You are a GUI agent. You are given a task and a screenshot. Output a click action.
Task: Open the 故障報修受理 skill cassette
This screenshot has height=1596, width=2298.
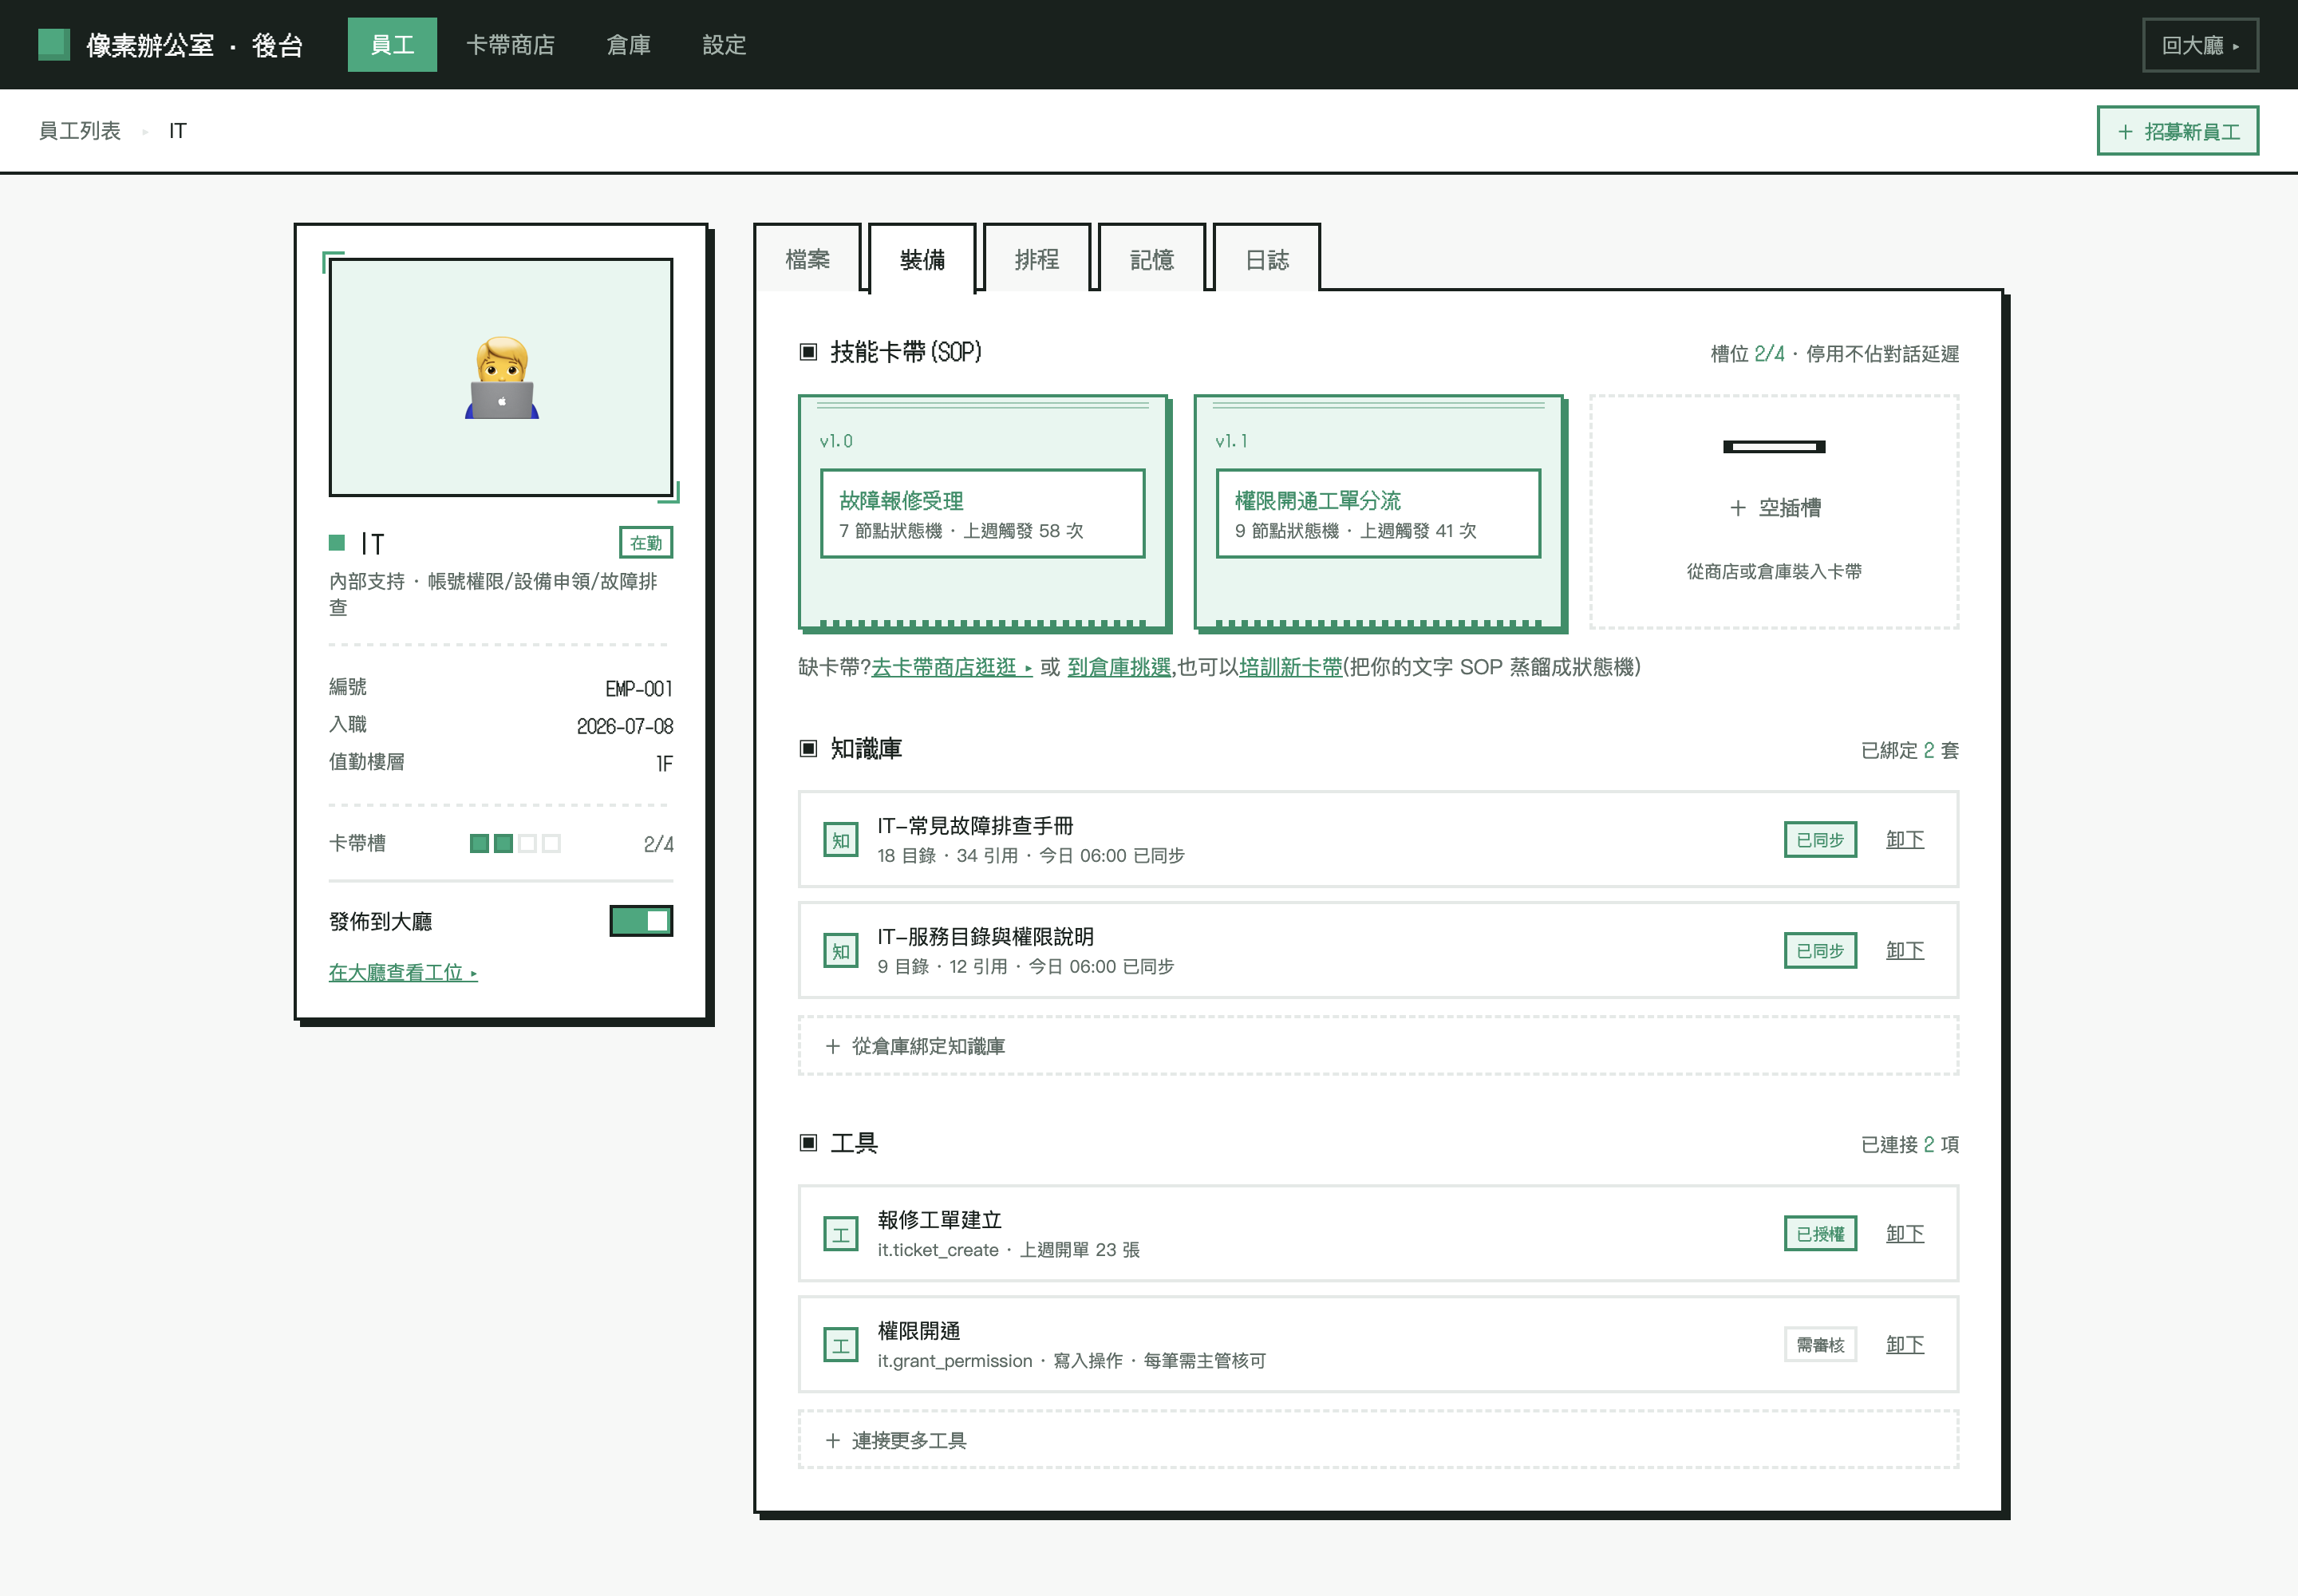pos(983,512)
